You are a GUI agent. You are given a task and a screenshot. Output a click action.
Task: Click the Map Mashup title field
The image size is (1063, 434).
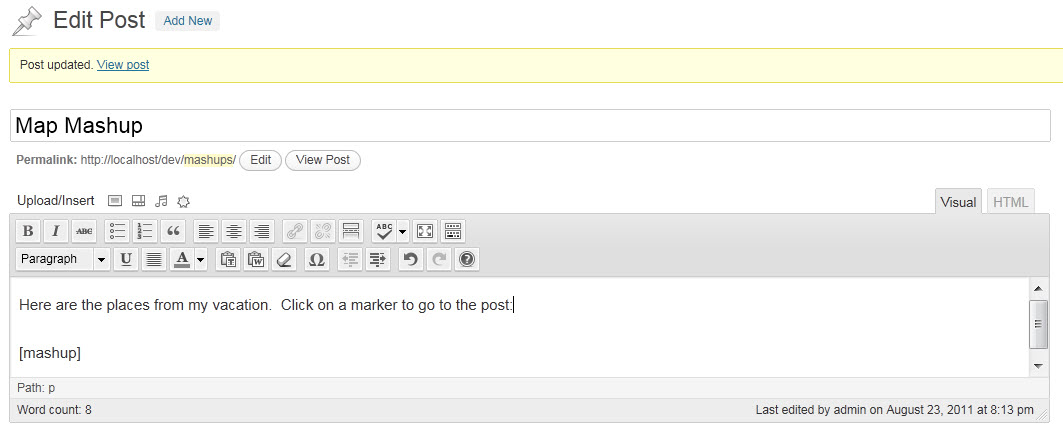530,126
